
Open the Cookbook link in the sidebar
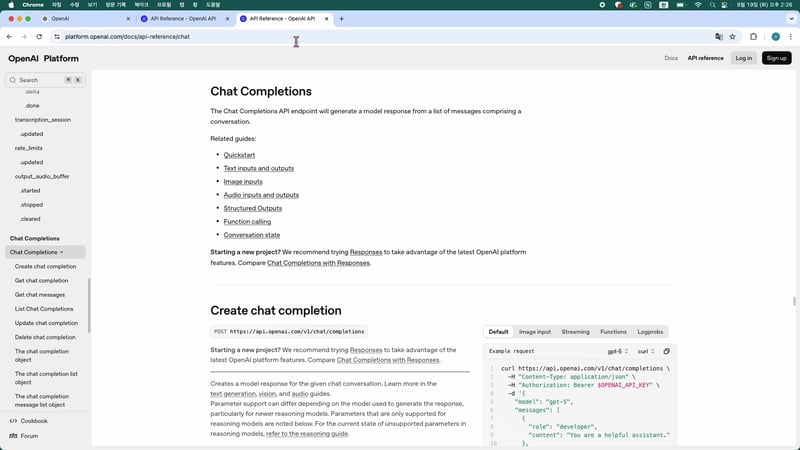click(34, 421)
